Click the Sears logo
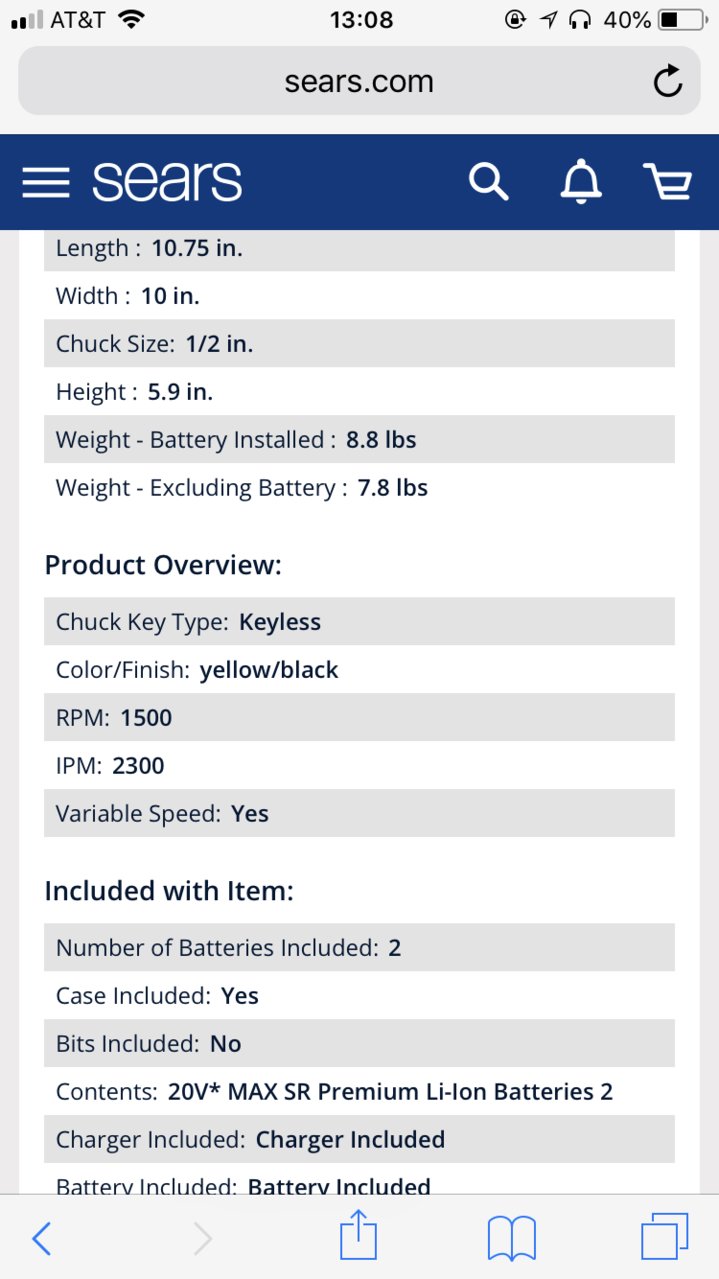The height and width of the screenshot is (1279, 719). (x=167, y=182)
